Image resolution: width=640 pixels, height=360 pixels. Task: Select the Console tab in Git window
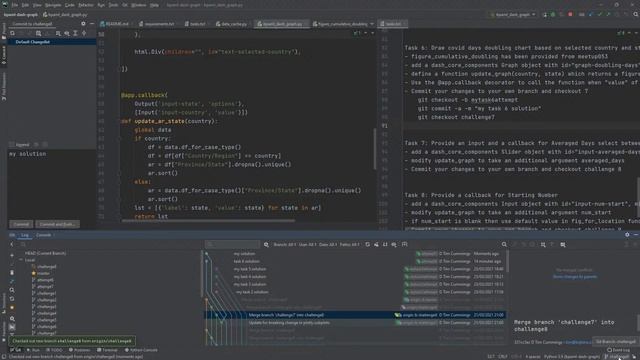[44, 235]
